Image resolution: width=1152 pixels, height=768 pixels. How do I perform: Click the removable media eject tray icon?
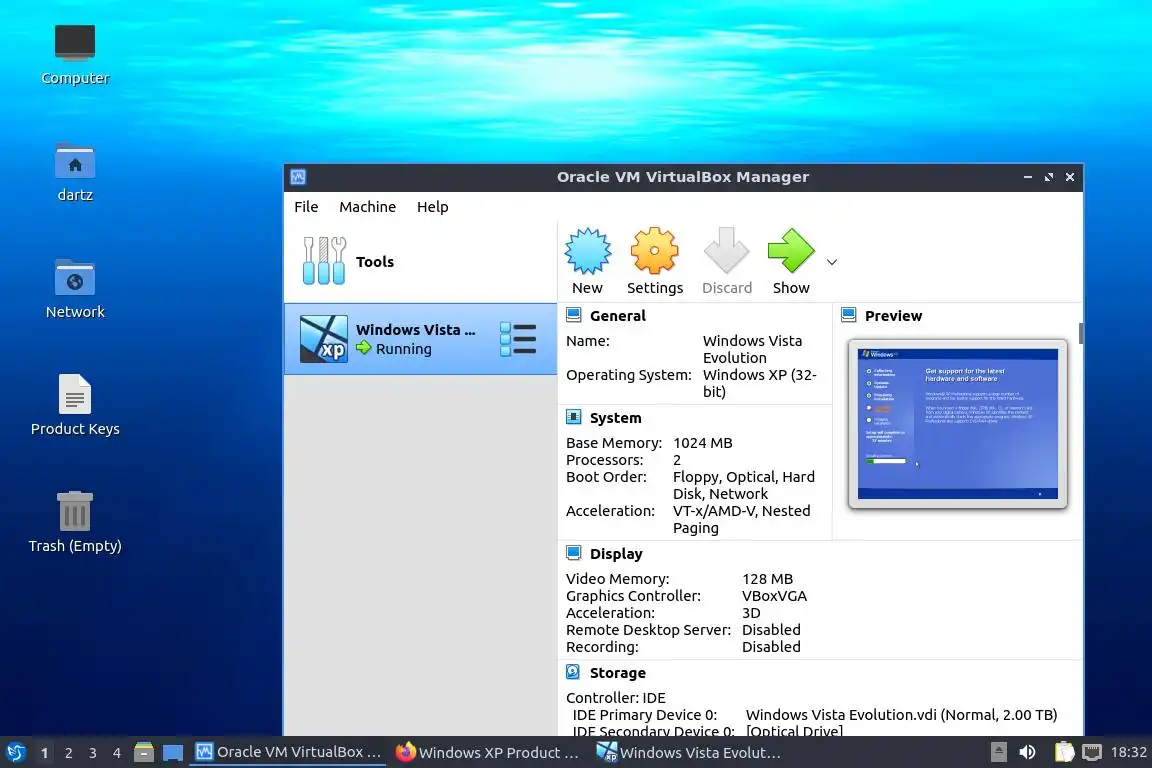(998, 752)
